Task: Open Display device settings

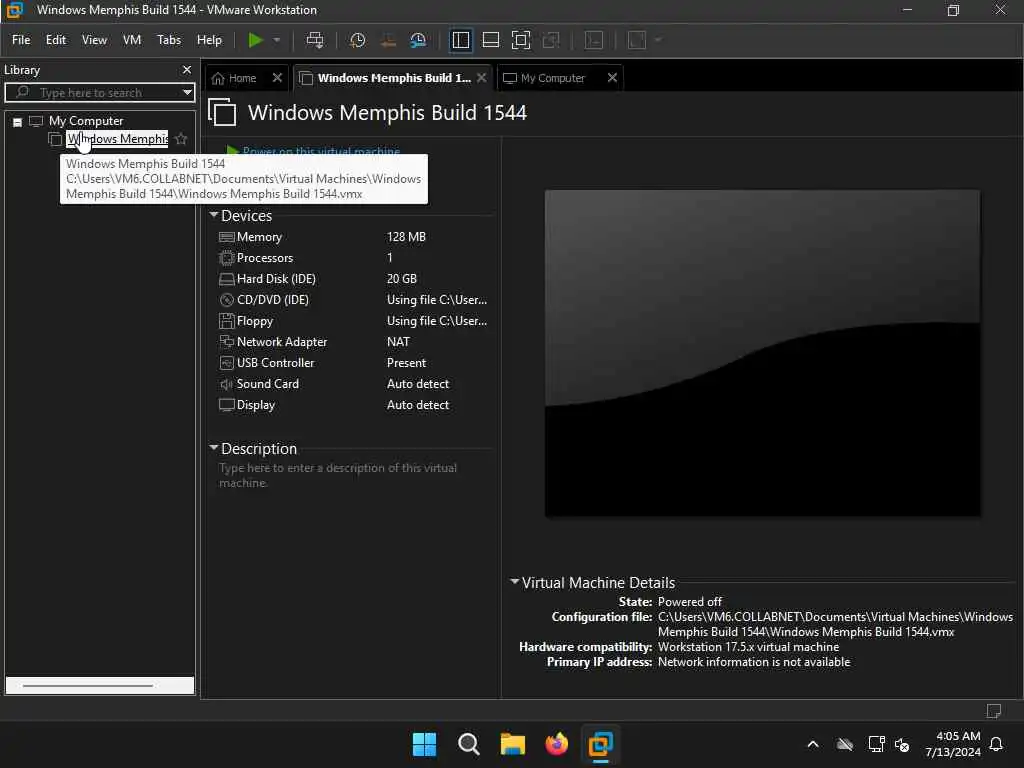Action: coord(255,405)
